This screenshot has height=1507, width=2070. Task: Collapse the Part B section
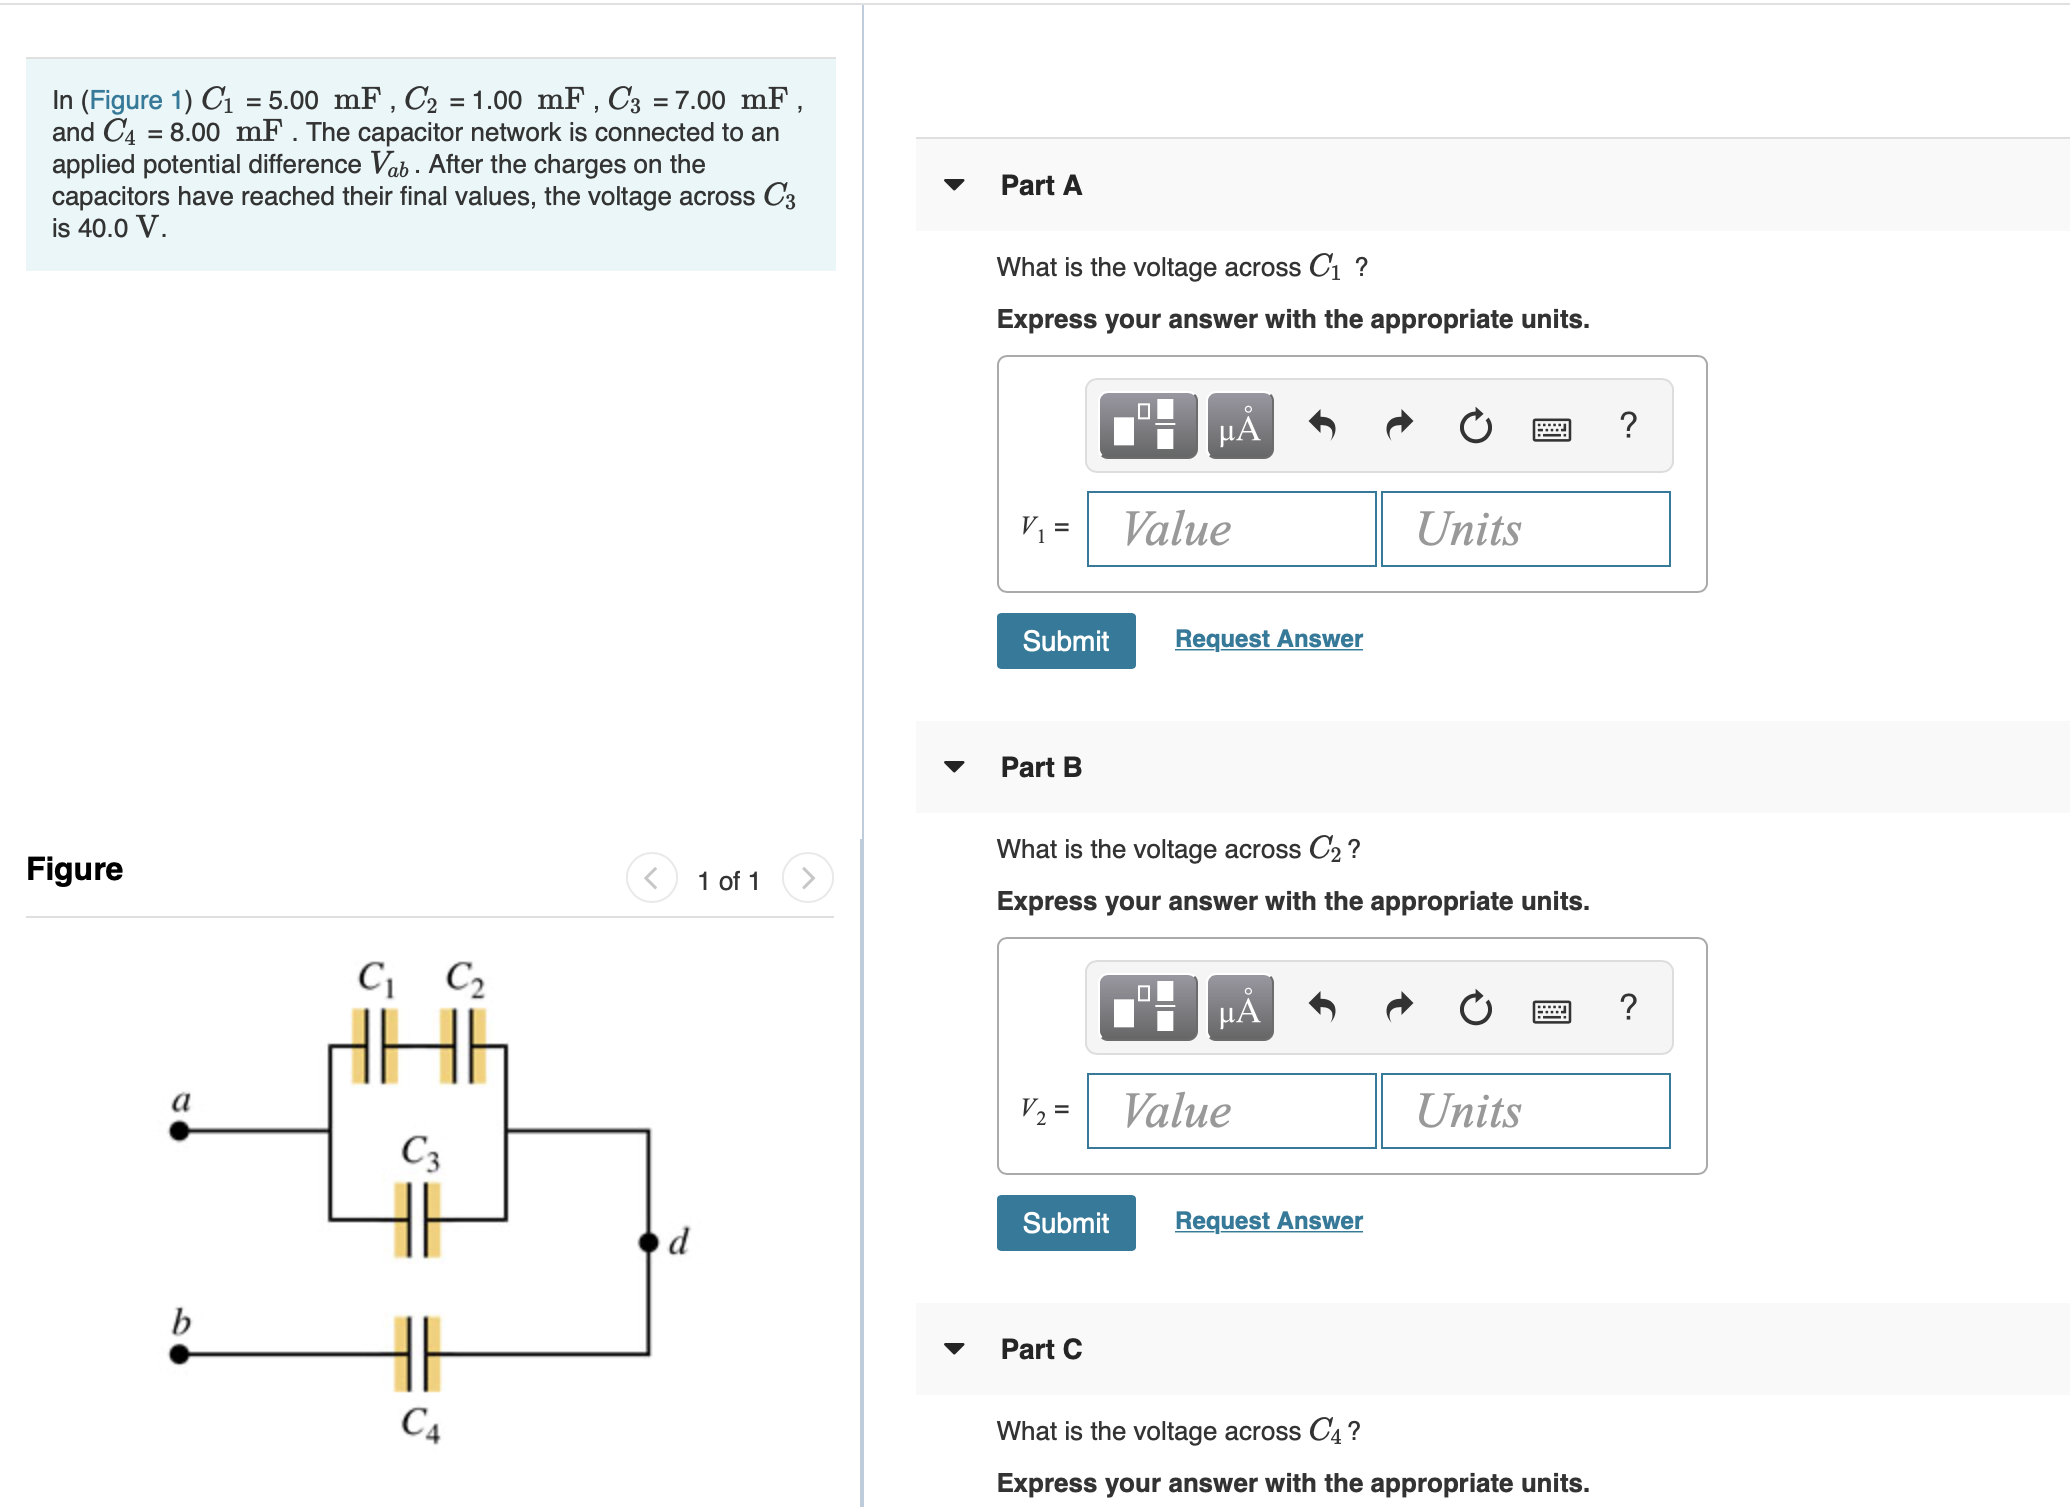coord(956,766)
